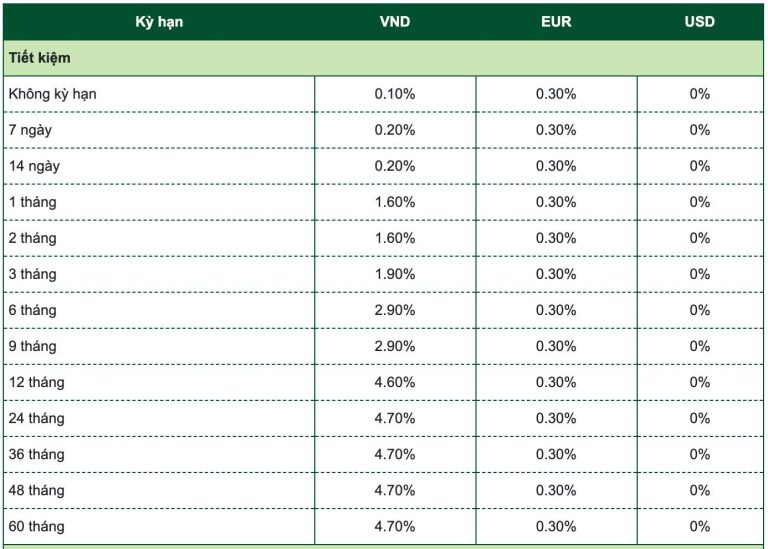Click the 1 tháng term label
This screenshot has height=549, width=768.
pos(33,202)
